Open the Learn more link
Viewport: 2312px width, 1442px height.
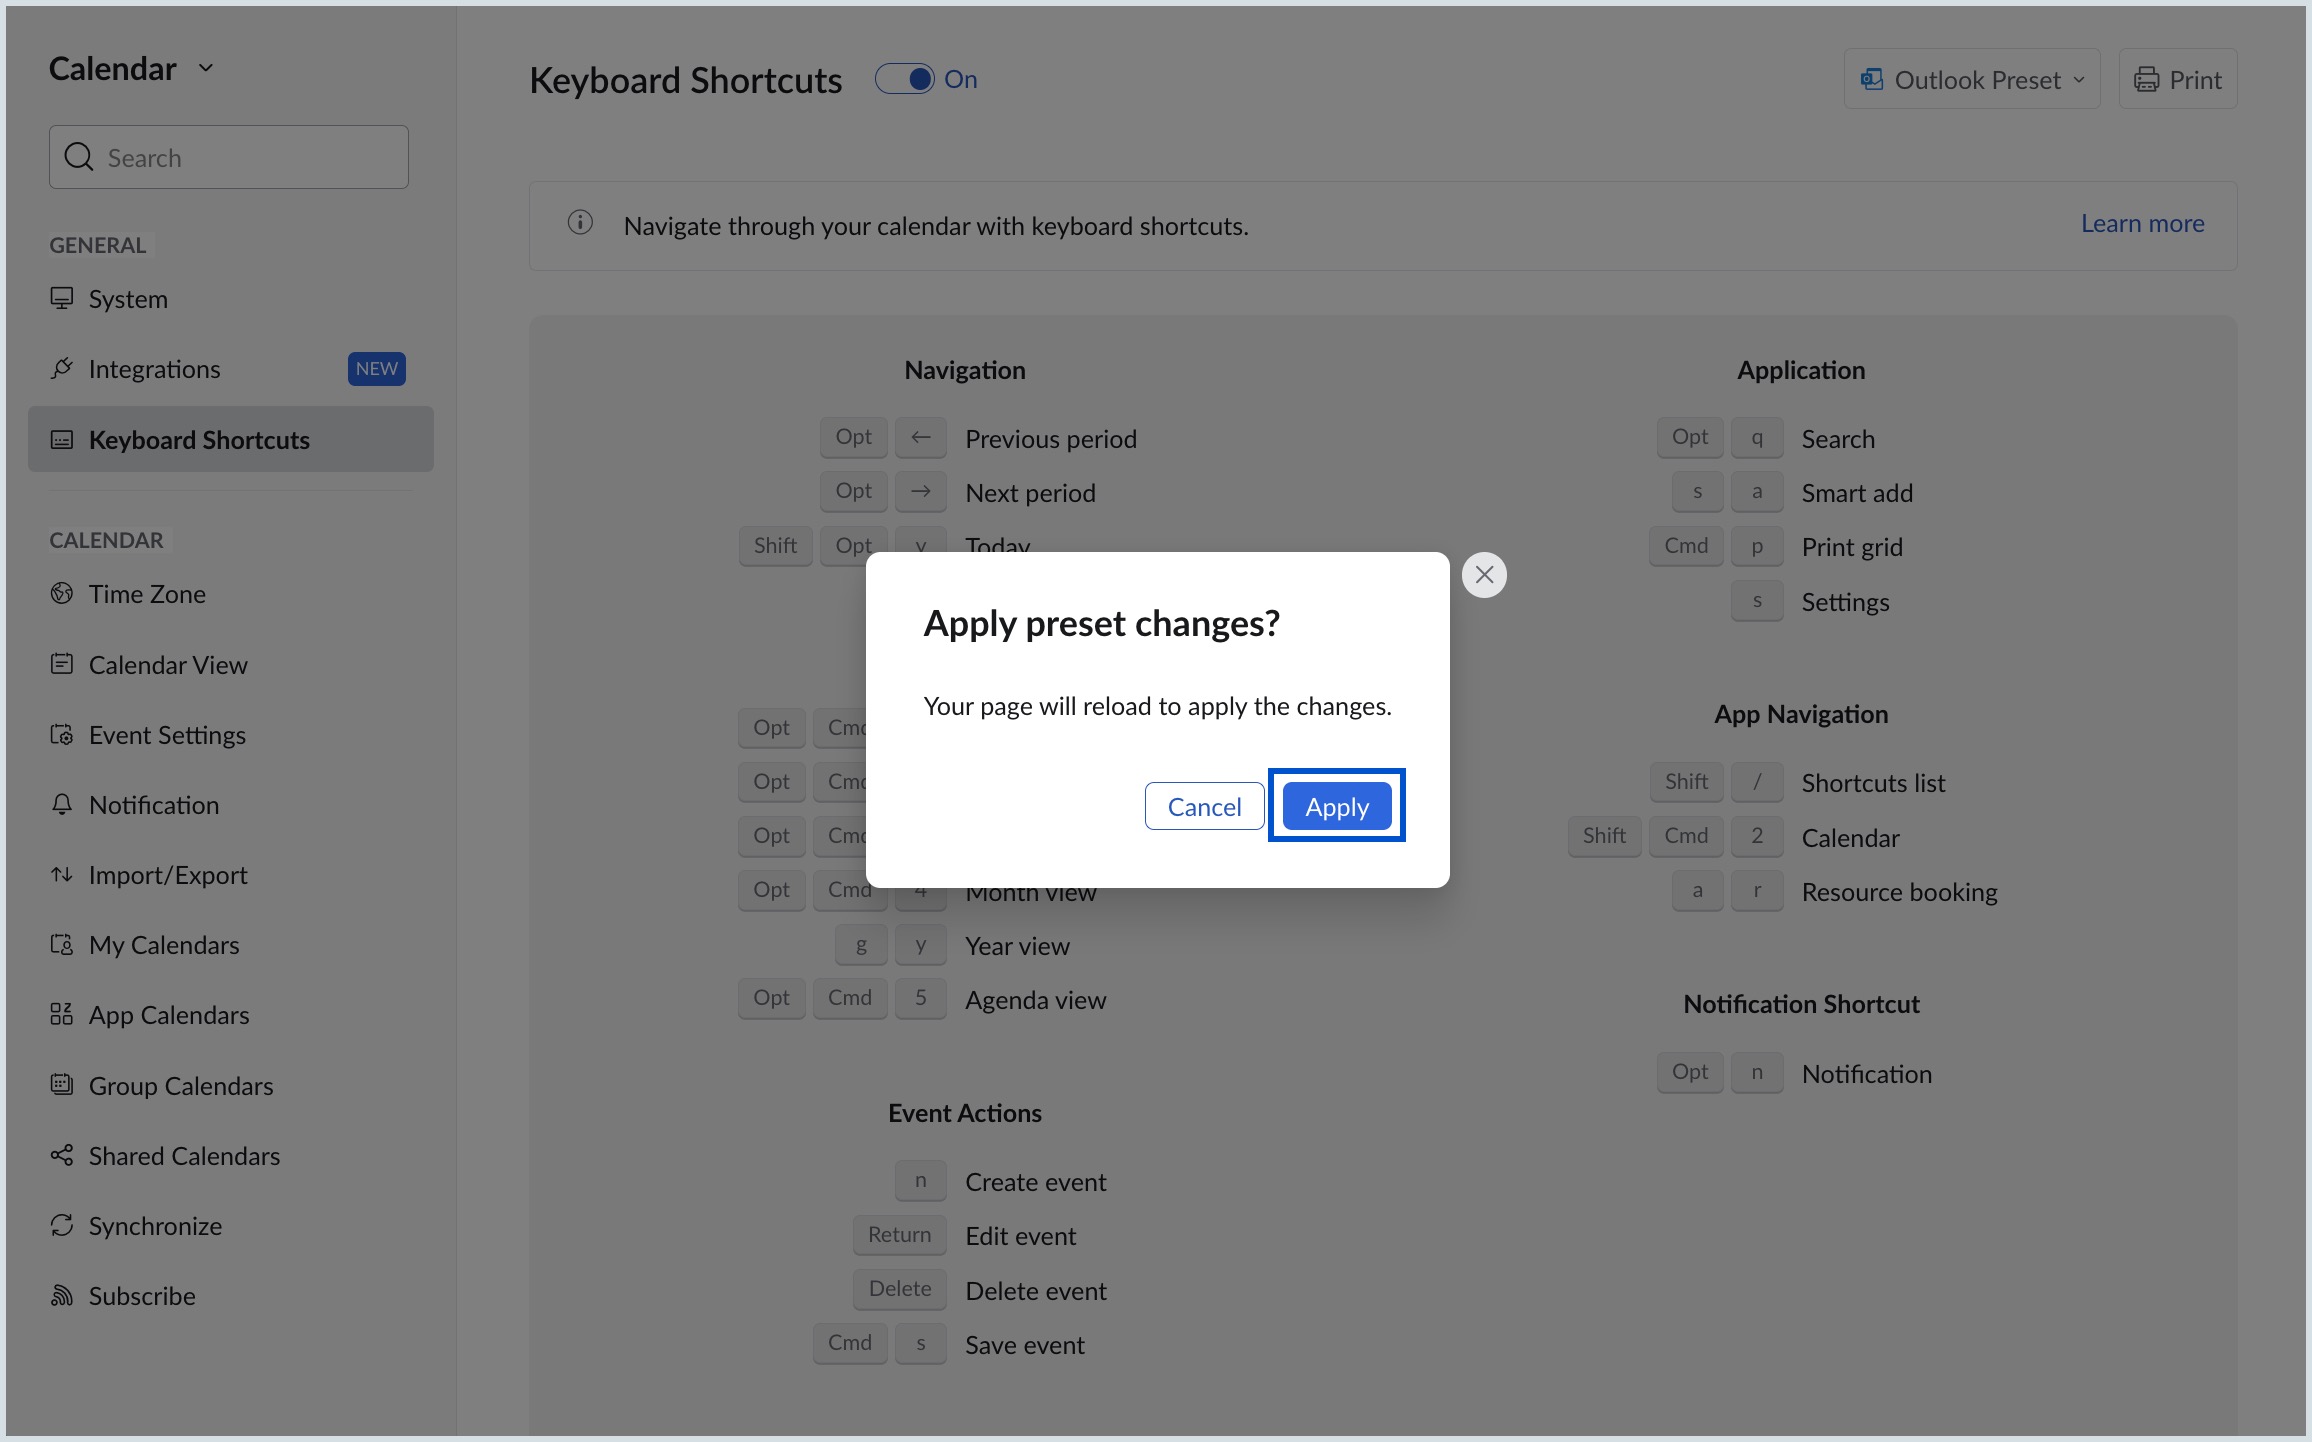pyautogui.click(x=2142, y=223)
